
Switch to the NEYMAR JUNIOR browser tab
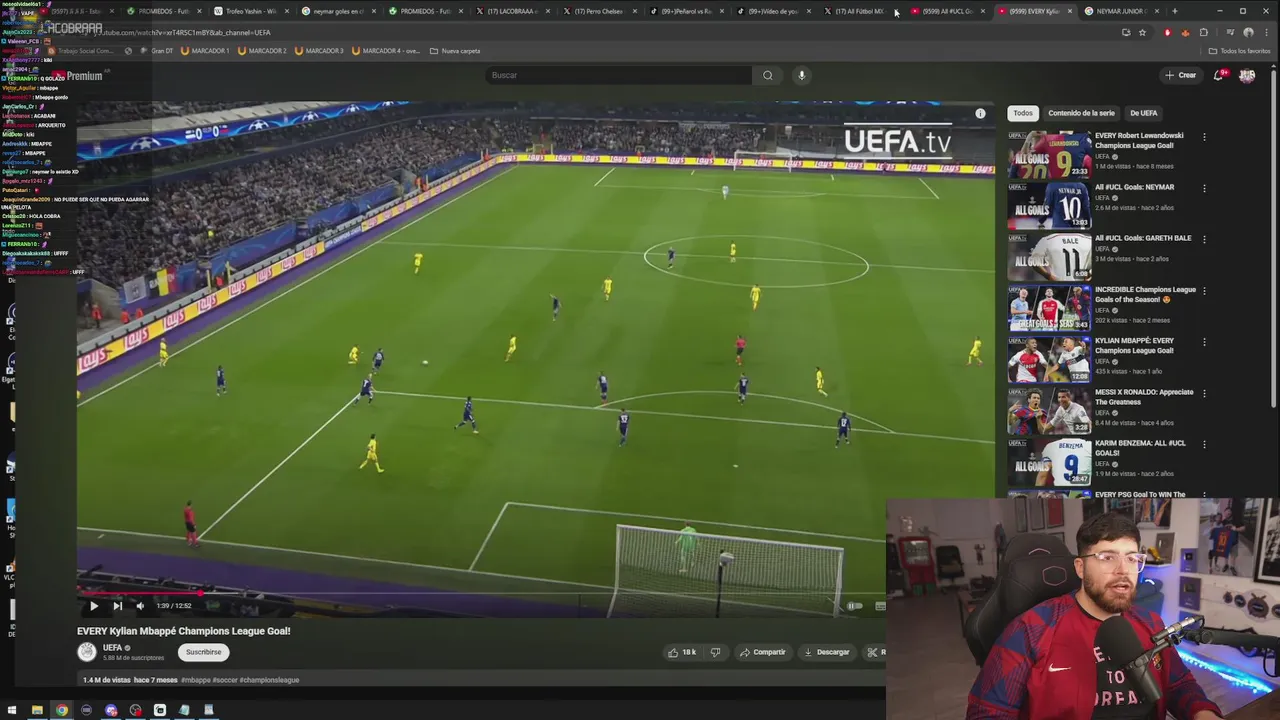[1122, 11]
